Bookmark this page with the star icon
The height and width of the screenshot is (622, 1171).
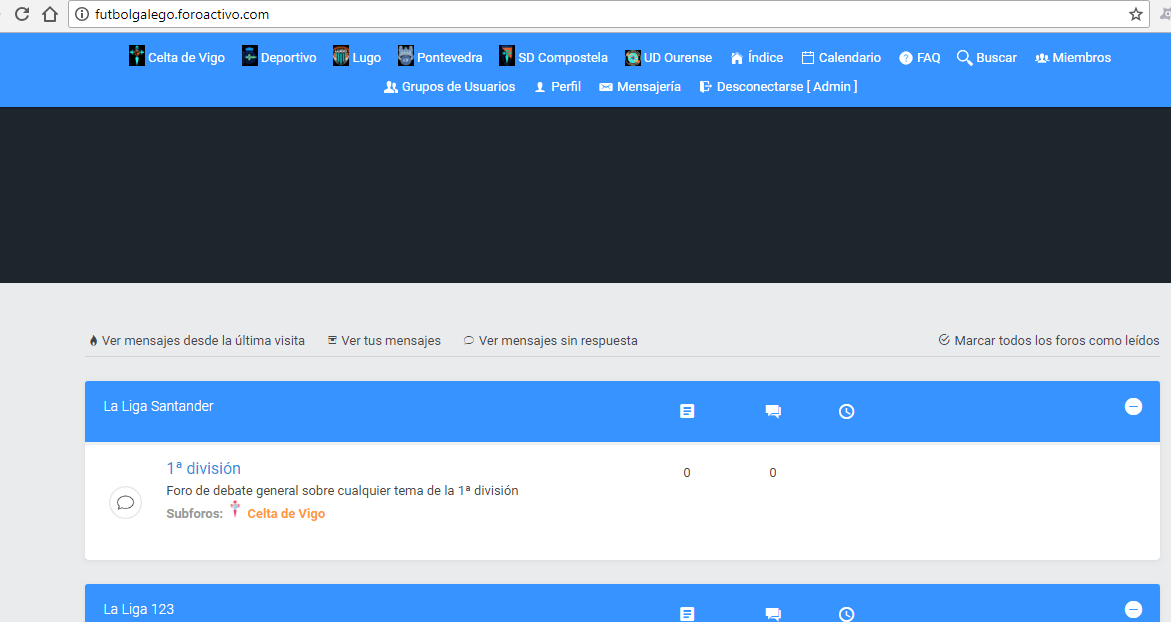(x=1136, y=14)
